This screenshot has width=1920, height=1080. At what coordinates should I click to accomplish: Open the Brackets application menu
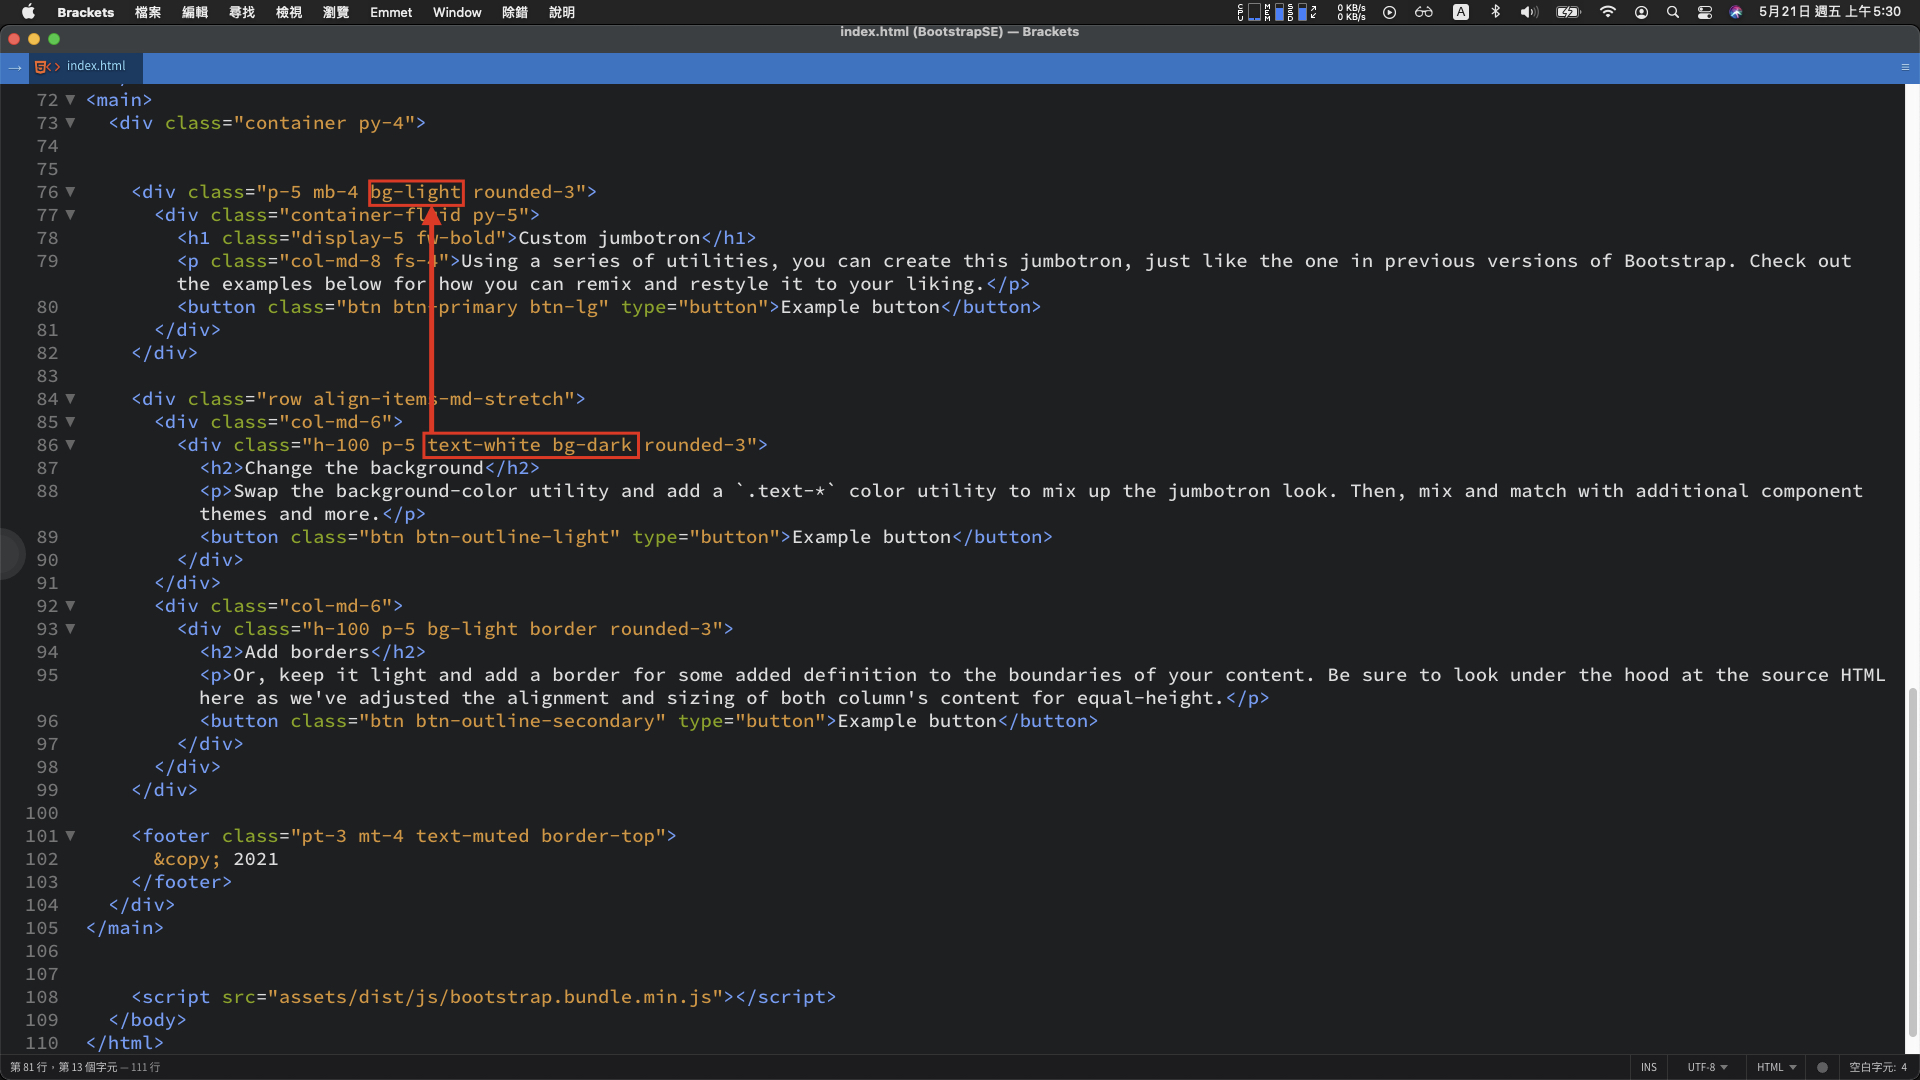[85, 12]
